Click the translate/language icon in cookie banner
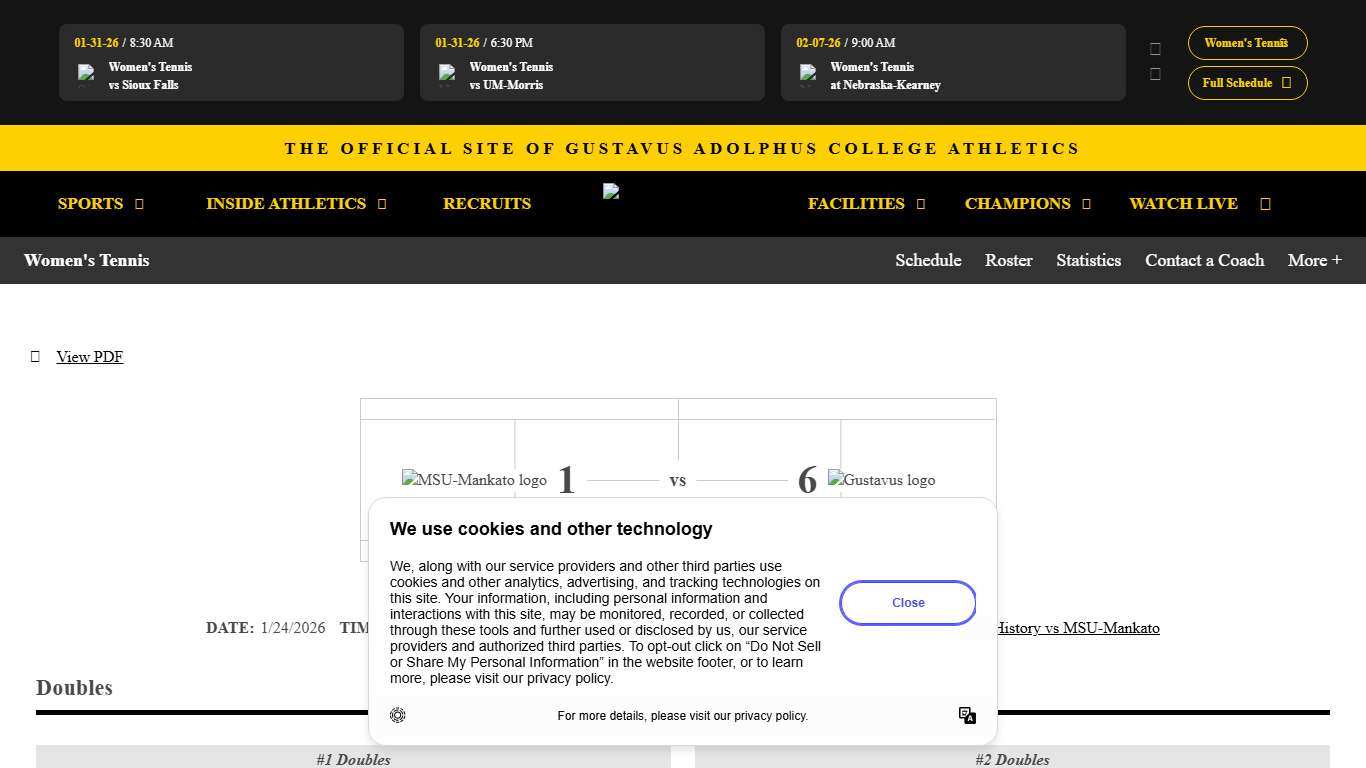 966,715
